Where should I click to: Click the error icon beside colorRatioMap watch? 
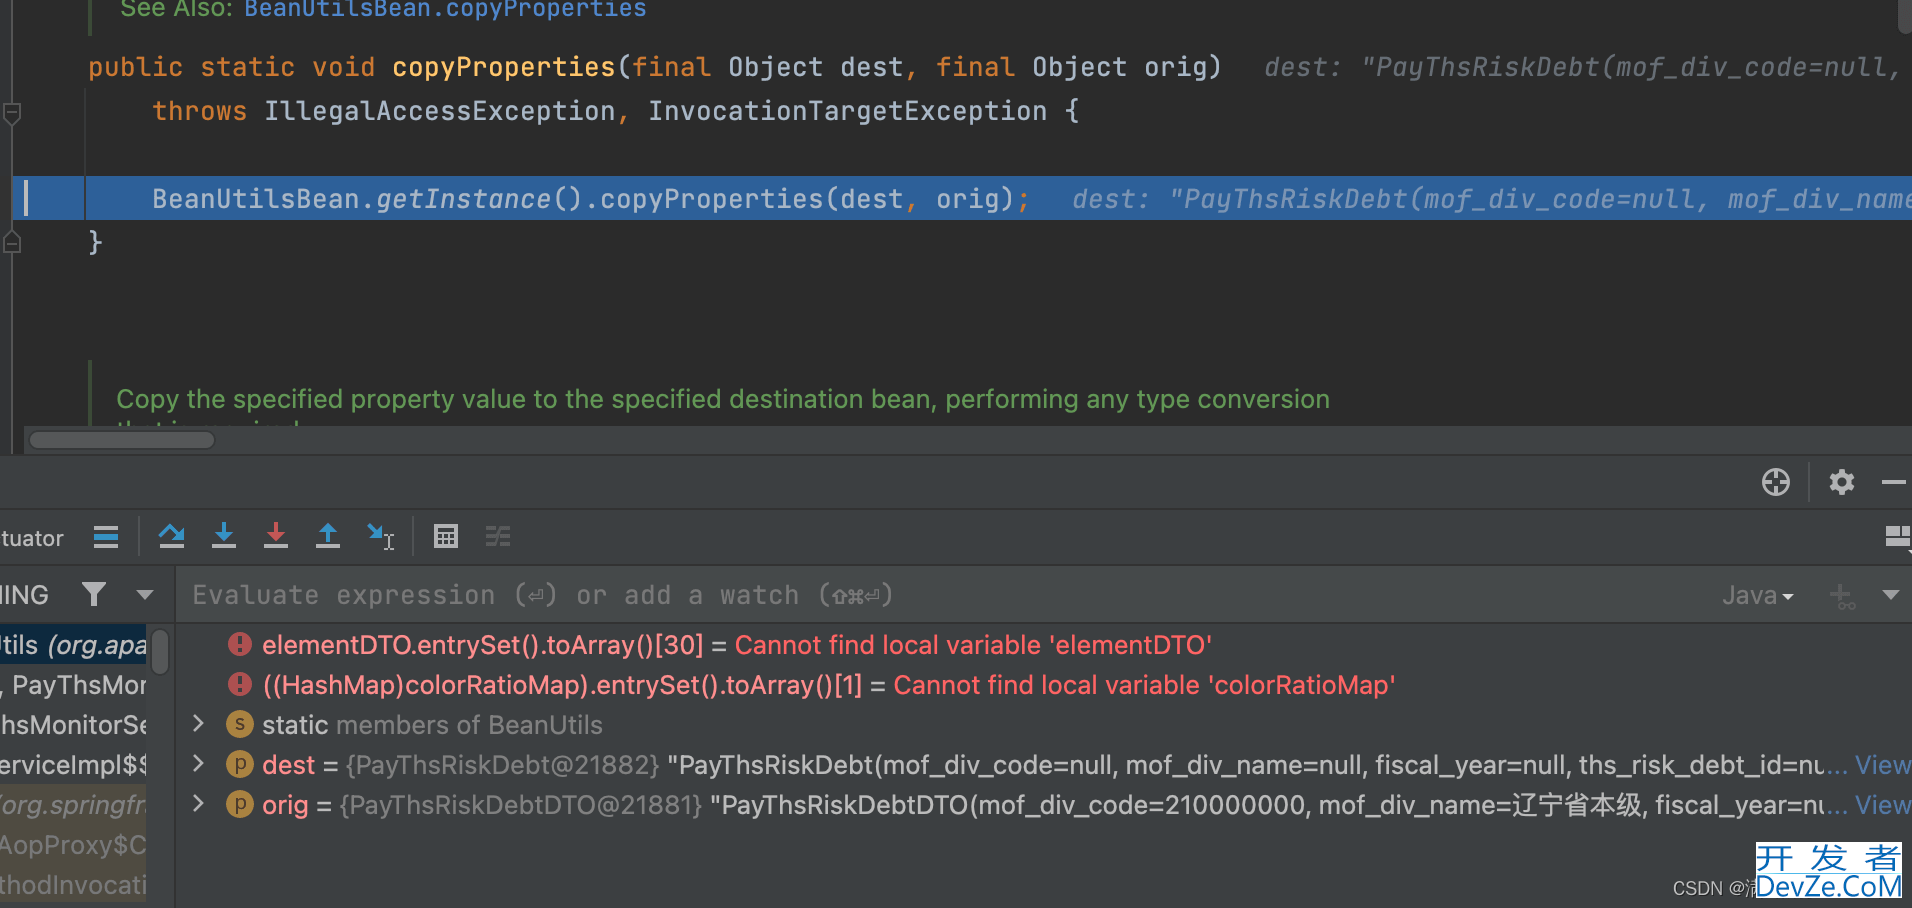[240, 684]
